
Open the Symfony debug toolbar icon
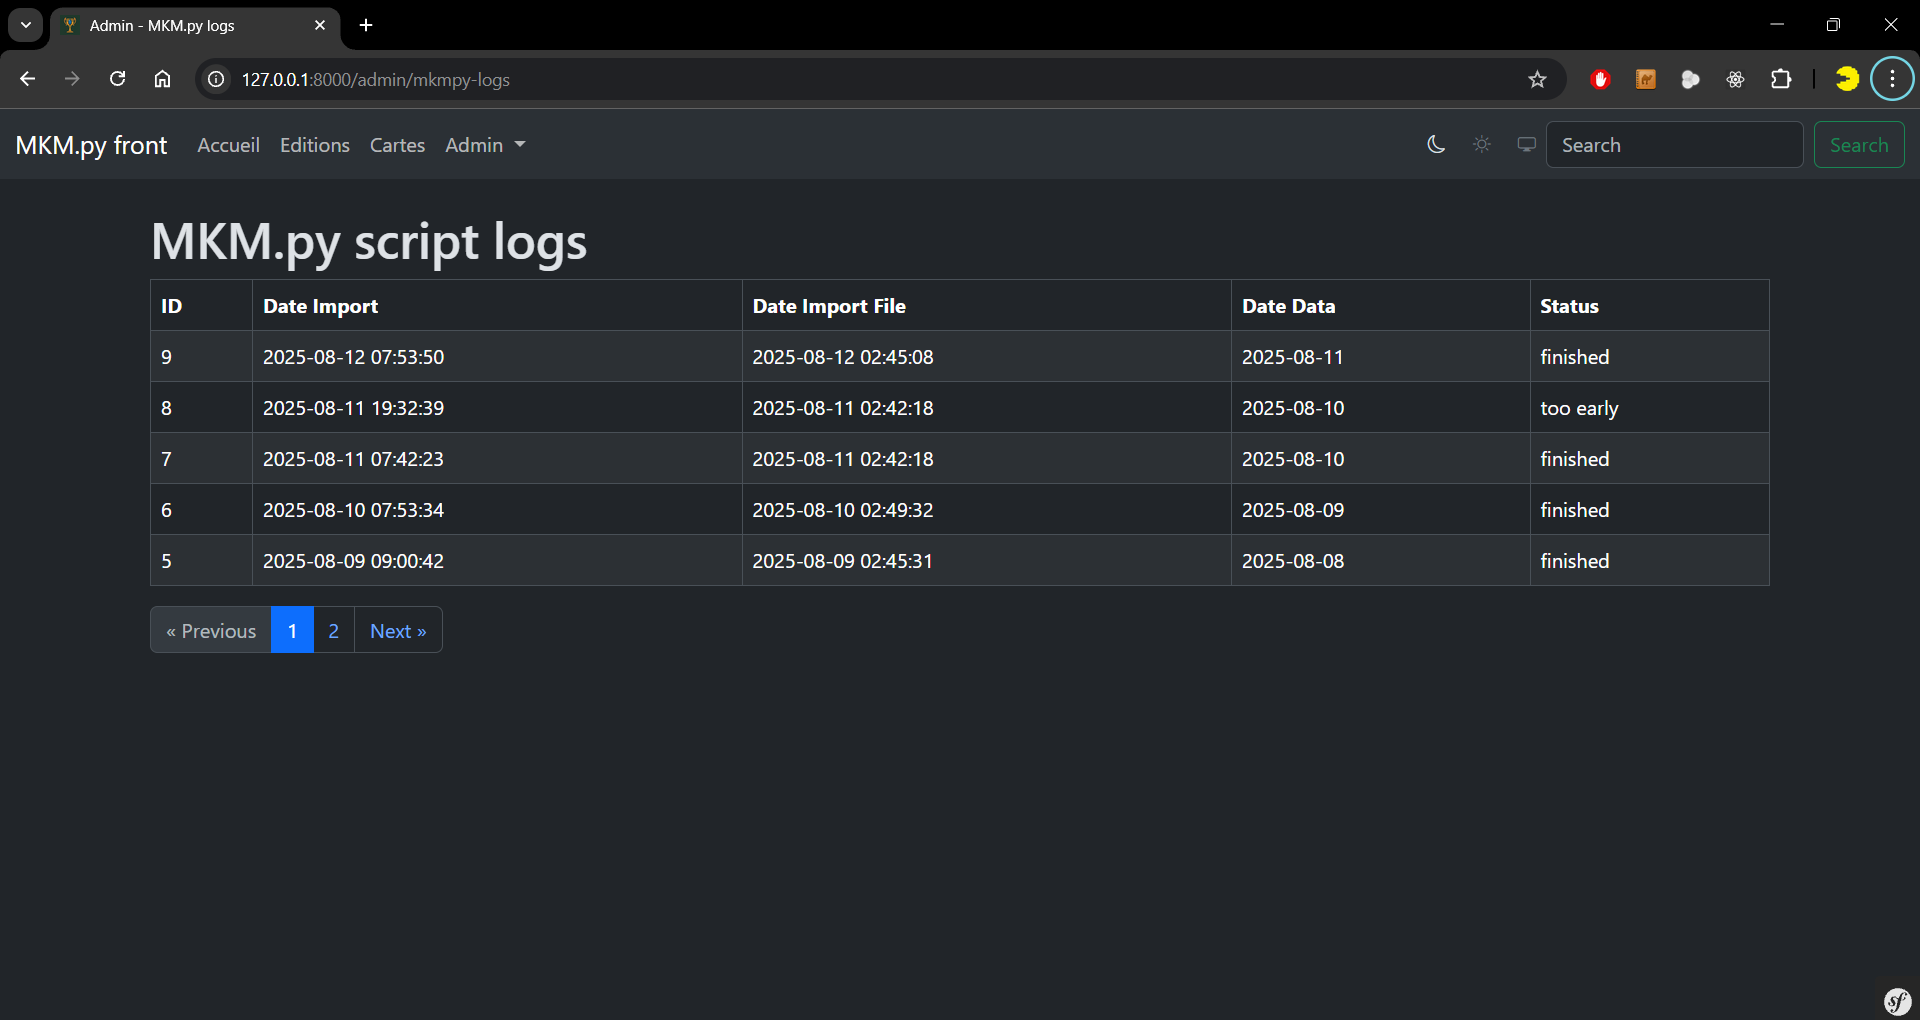1897,1000
